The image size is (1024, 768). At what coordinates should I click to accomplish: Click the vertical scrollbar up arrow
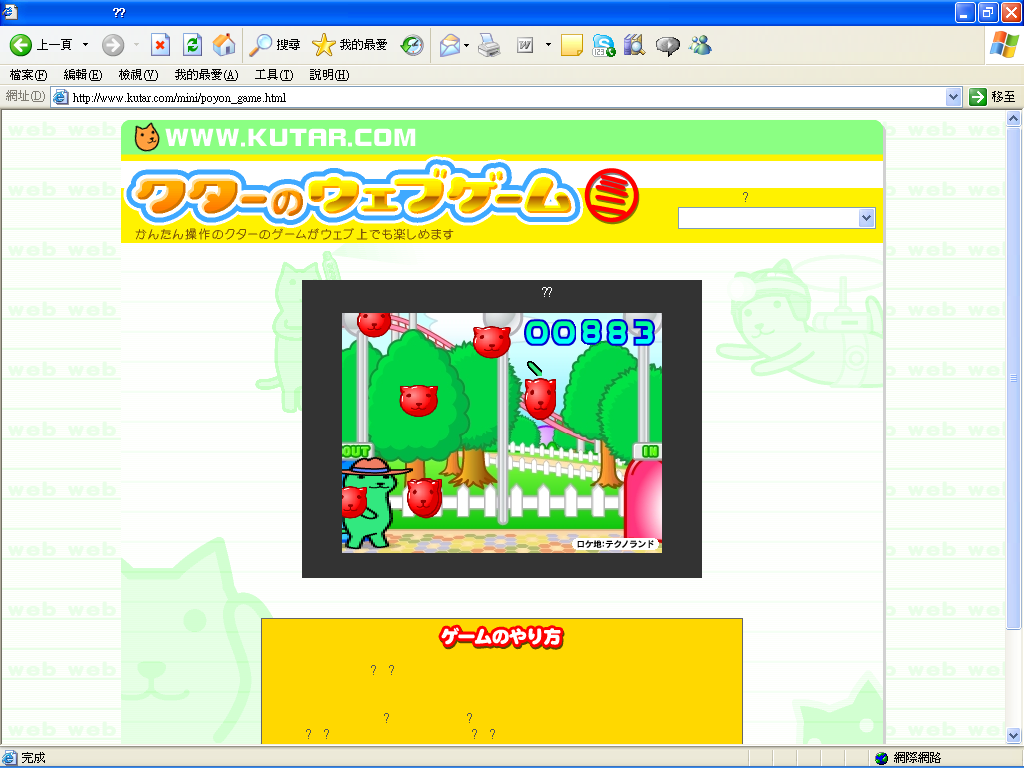(1014, 118)
